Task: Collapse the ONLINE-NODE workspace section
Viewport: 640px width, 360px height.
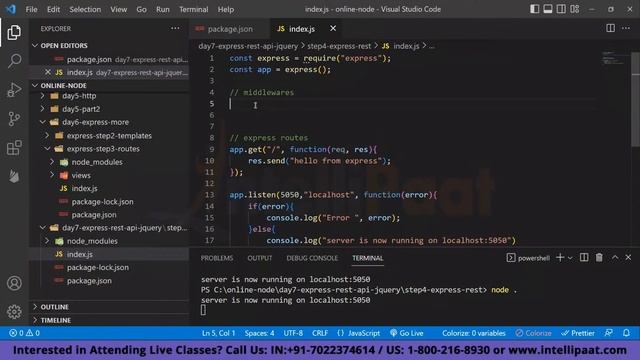Action: (35, 85)
